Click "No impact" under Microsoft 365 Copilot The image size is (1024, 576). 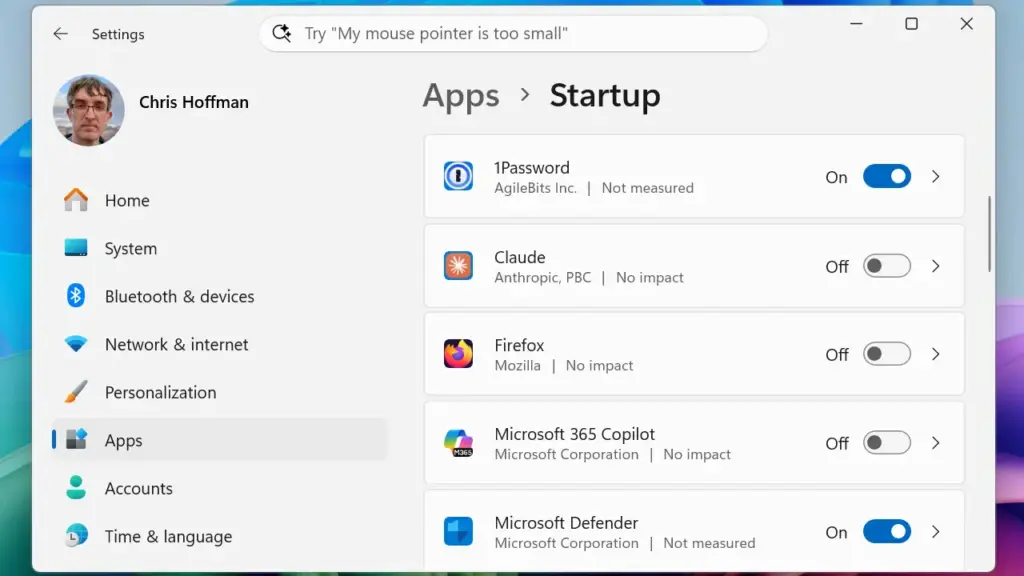(x=697, y=455)
